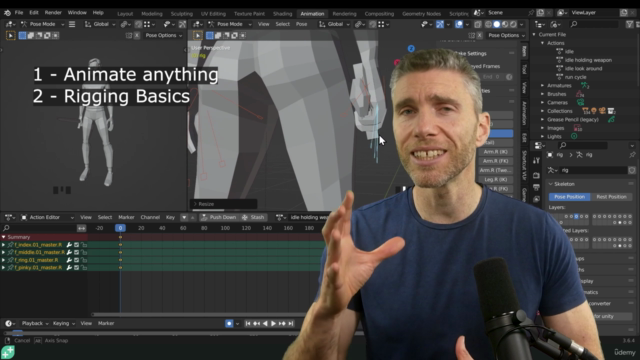Select material preview shading mode
Image resolution: width=640 pixels, height=360 pixels.
point(505,24)
